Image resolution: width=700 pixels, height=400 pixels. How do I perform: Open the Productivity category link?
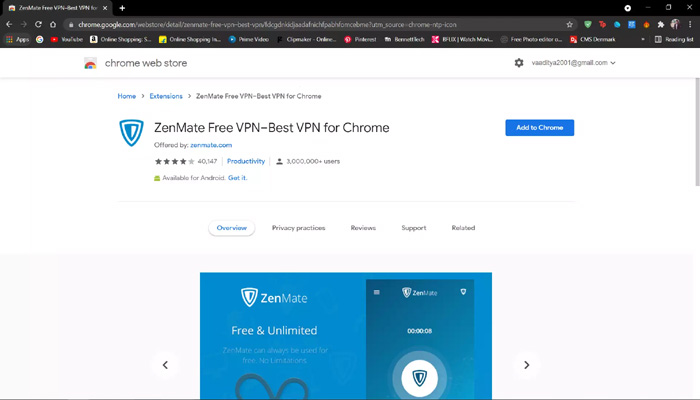[246, 161]
